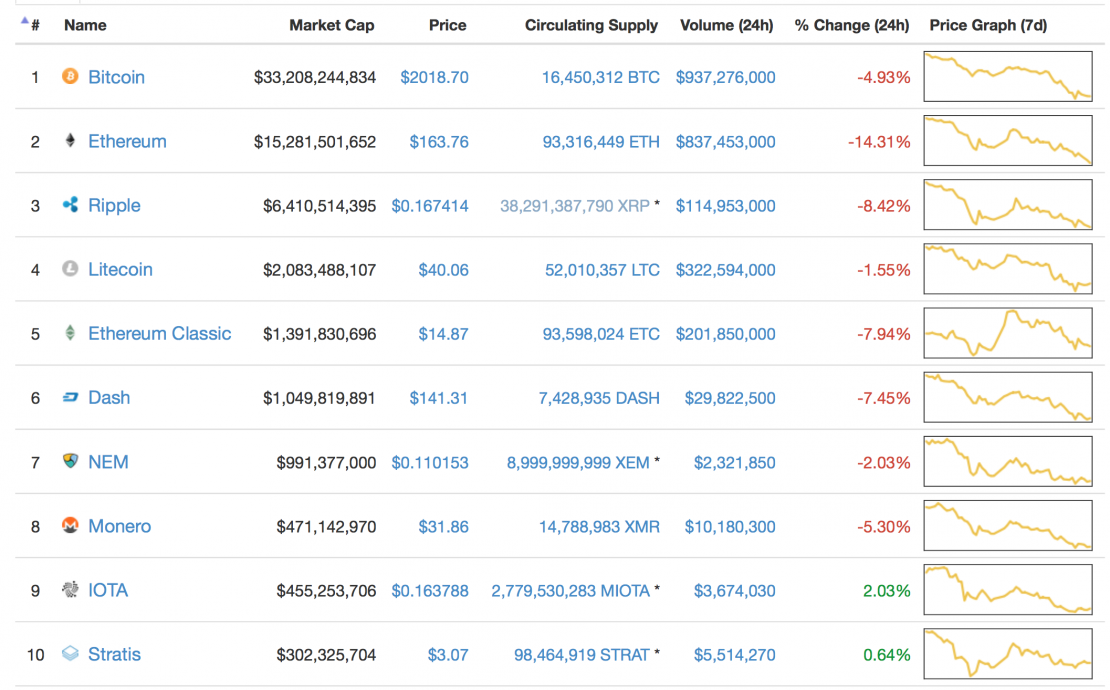Viewport: 1110px width, 690px height.
Task: Click the Ethereum diamond logo icon
Action: click(70, 141)
